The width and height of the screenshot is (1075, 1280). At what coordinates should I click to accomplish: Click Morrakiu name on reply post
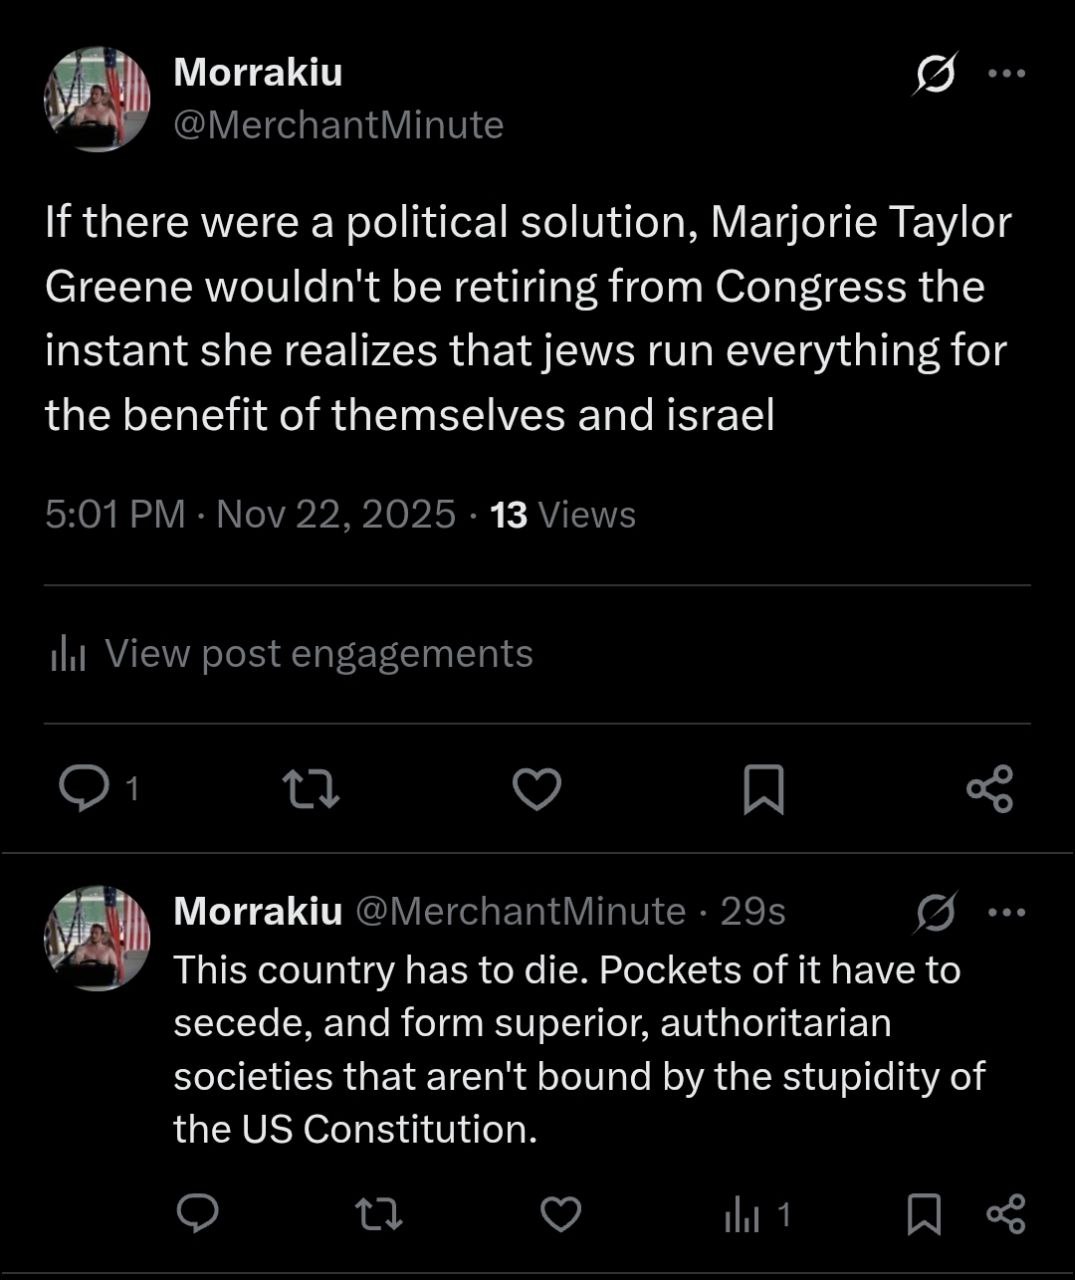point(257,911)
